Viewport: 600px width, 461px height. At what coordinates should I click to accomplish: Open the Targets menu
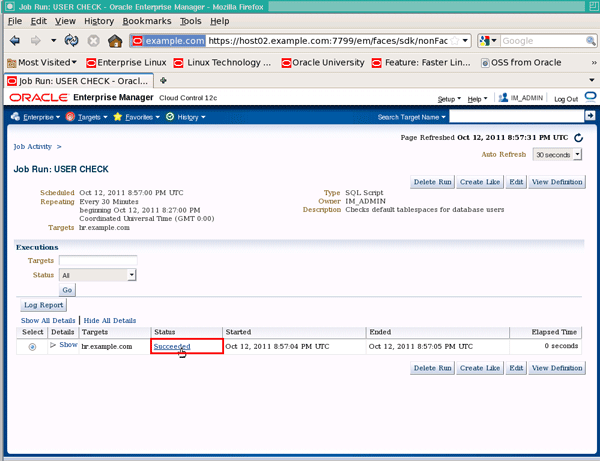pos(86,117)
